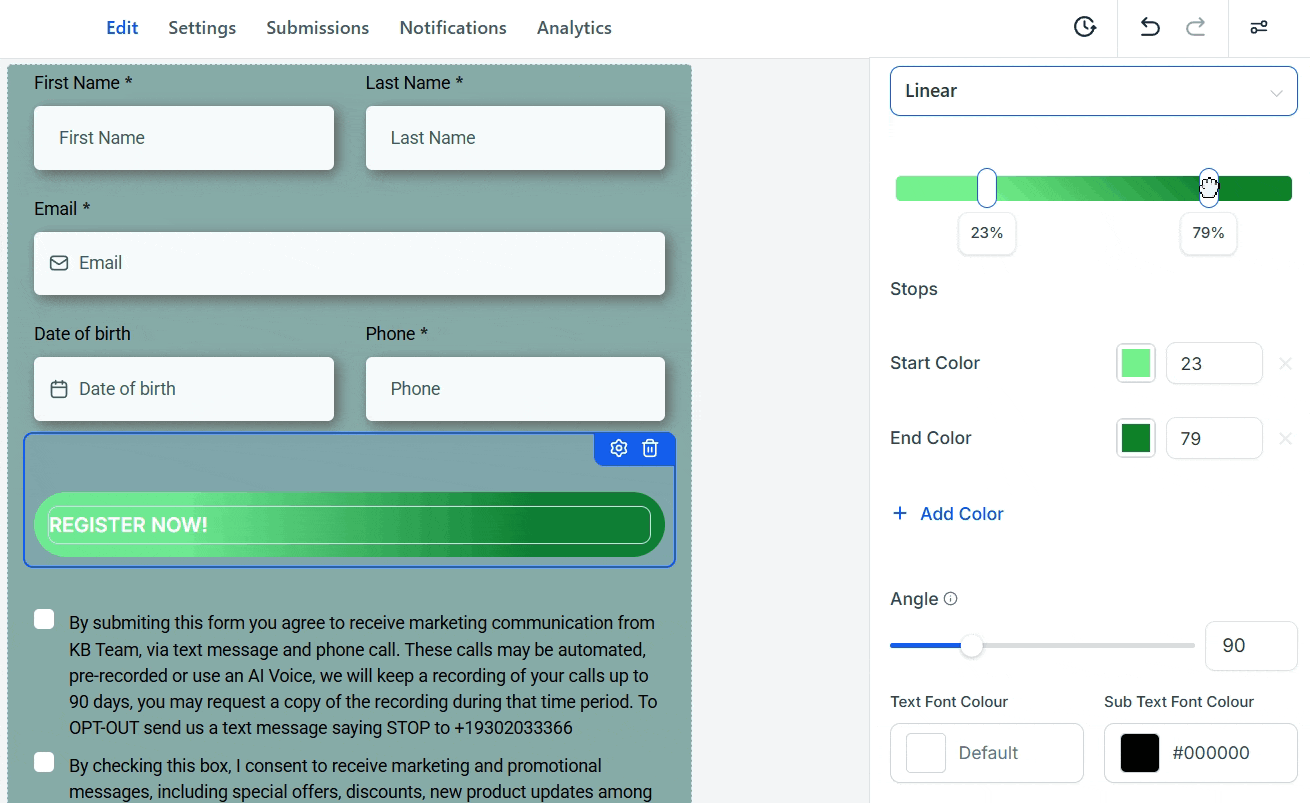Viewport: 1310px width, 803px height.
Task: Open the Linear gradient type dropdown
Action: pos(1094,91)
